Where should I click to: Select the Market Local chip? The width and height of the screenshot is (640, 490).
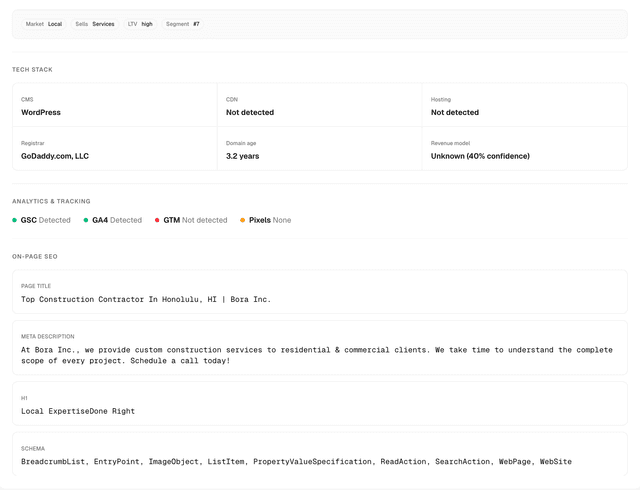point(43,24)
